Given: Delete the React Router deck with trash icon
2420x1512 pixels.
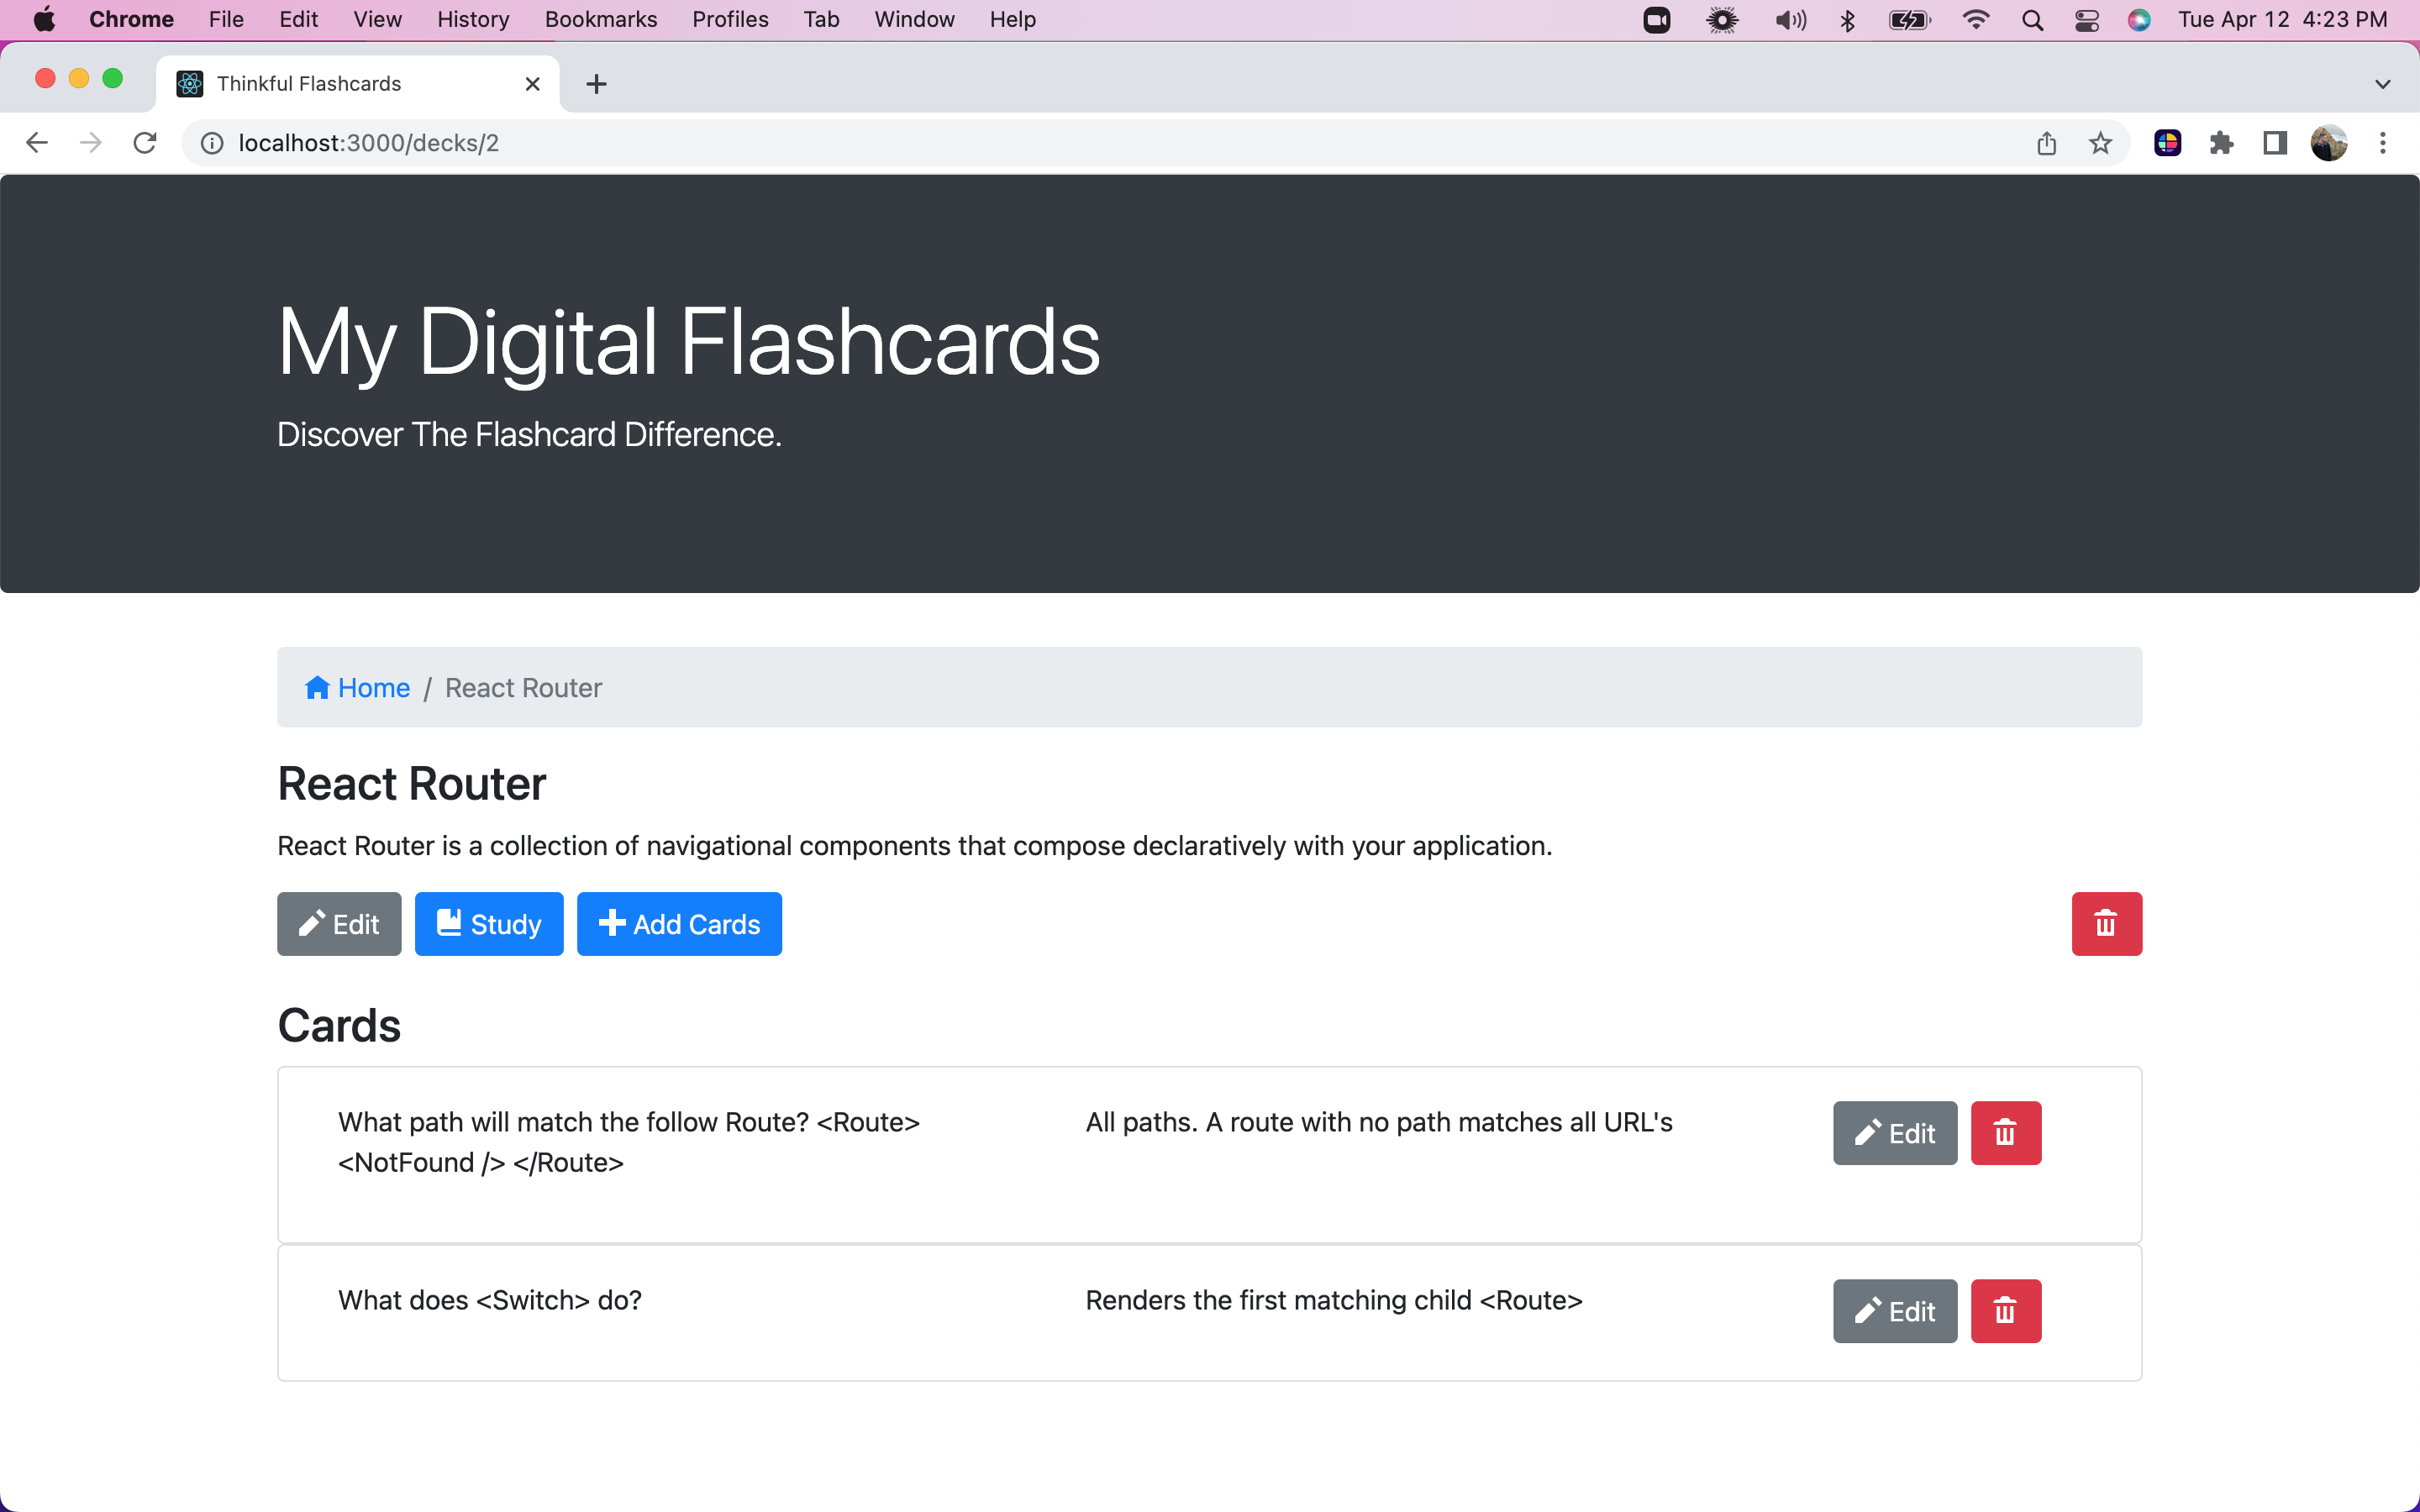Looking at the screenshot, I should click(x=2105, y=923).
